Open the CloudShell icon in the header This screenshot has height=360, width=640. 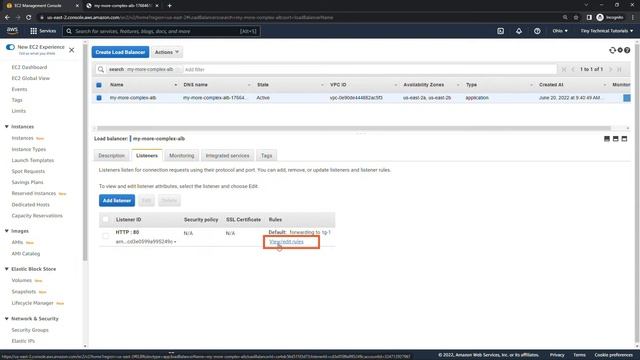pos(500,31)
